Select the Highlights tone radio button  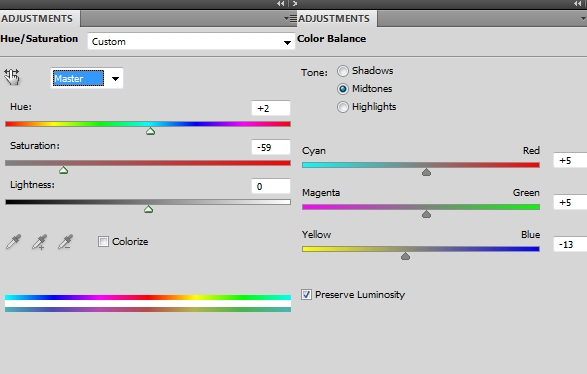[x=343, y=107]
